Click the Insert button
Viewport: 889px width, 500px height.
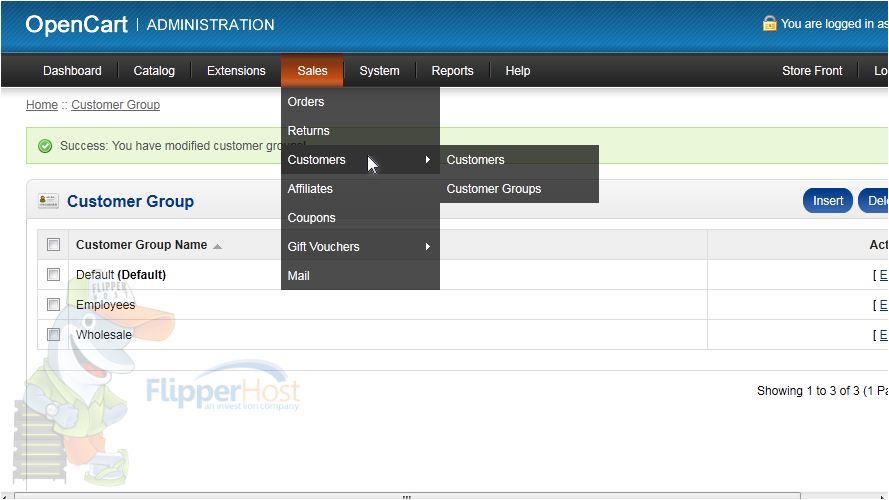[x=828, y=201]
